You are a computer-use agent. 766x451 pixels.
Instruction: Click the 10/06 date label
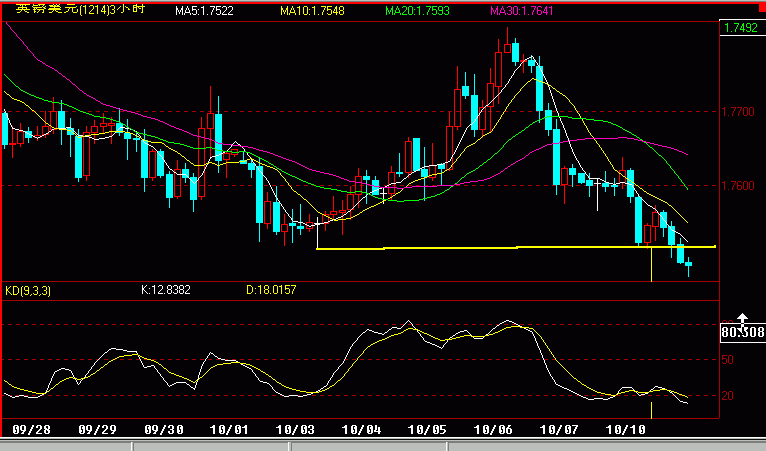(x=493, y=430)
